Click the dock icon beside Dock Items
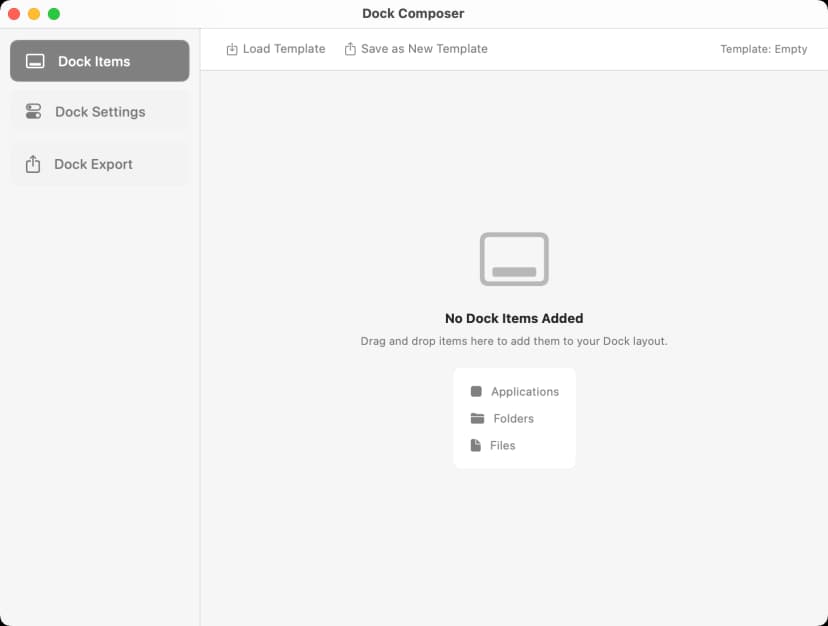828x626 pixels. click(x=35, y=62)
